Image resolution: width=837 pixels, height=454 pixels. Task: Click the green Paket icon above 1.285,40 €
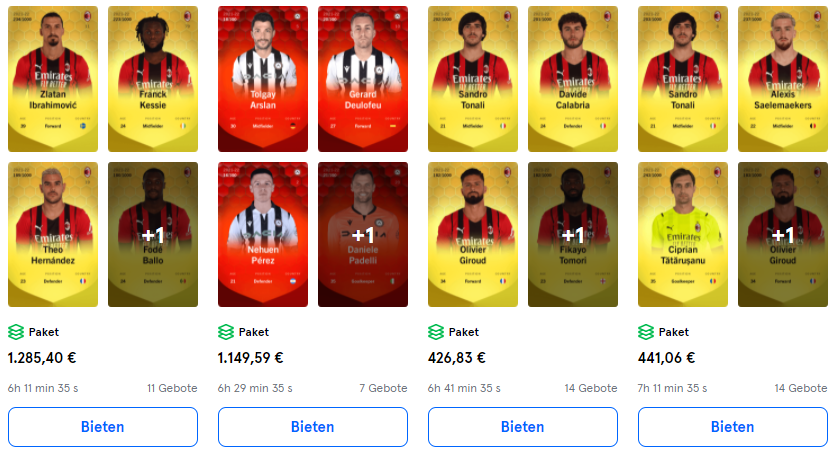click(16, 332)
